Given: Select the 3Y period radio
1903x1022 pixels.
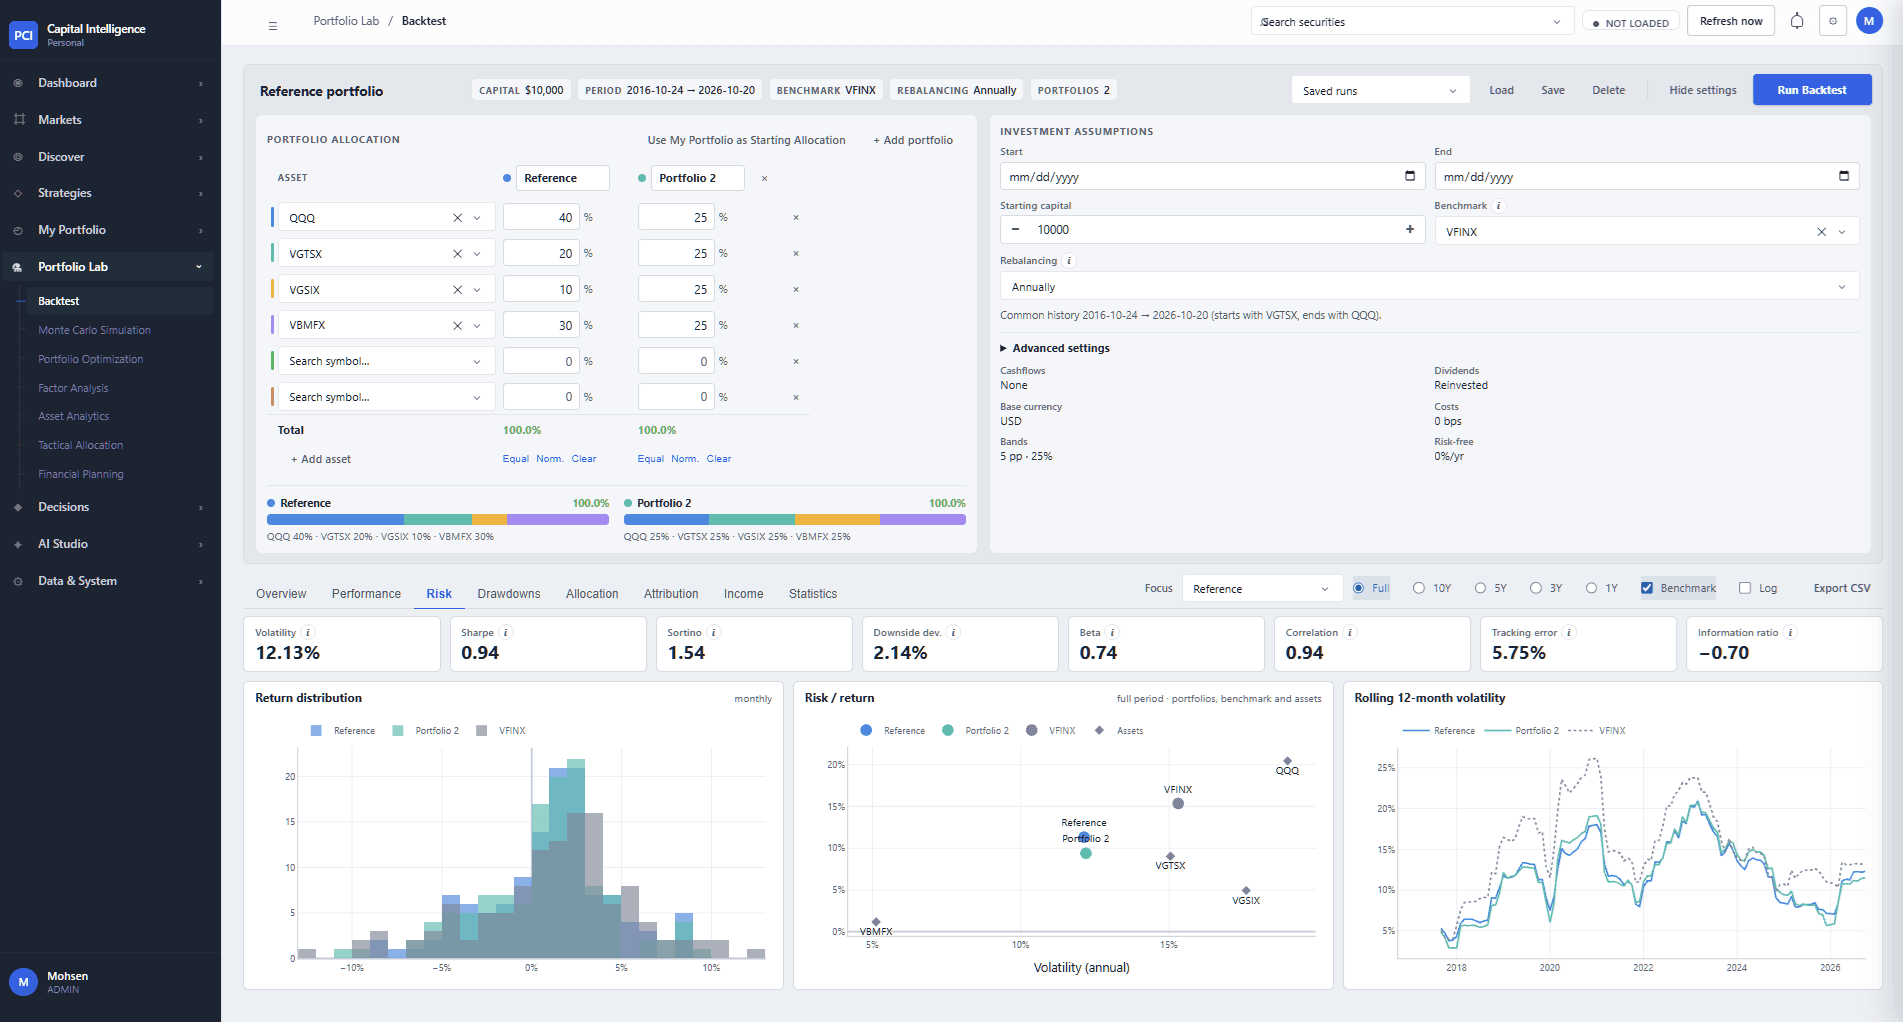Looking at the screenshot, I should (x=1536, y=588).
